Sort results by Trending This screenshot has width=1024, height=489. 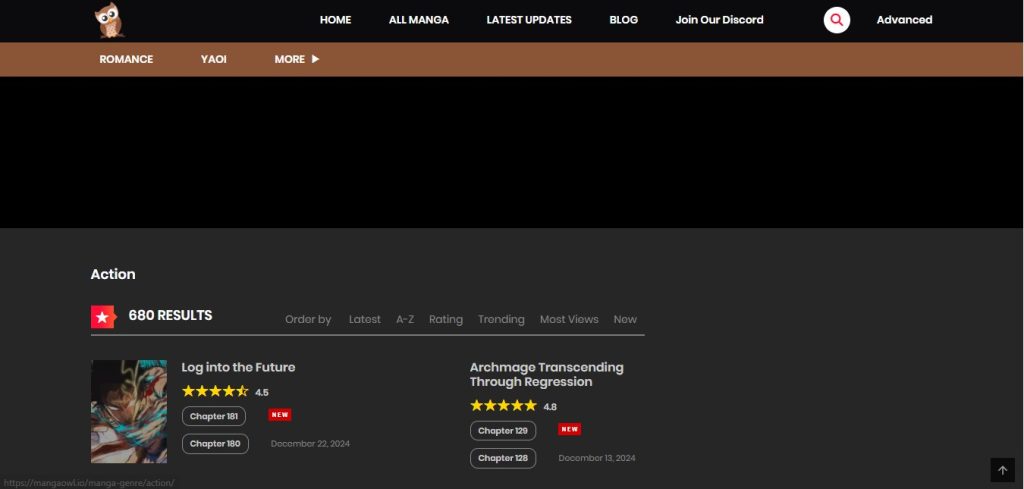501,319
